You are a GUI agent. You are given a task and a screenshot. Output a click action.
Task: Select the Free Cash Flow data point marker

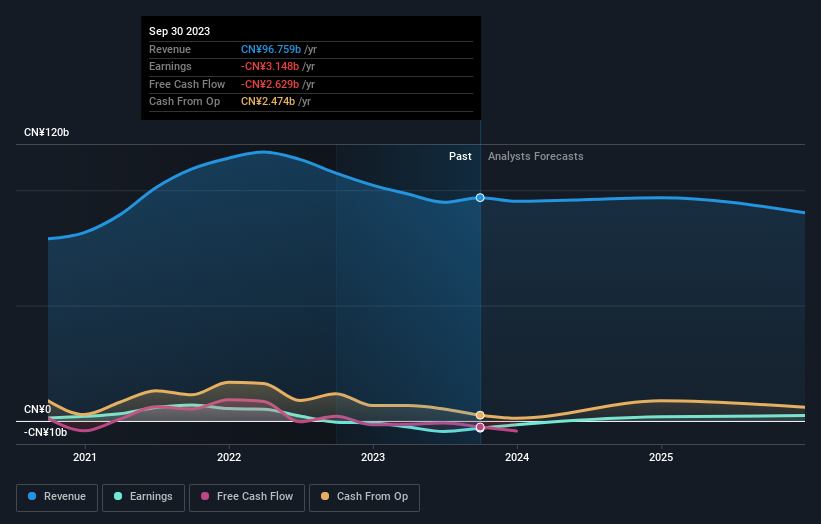[480, 428]
